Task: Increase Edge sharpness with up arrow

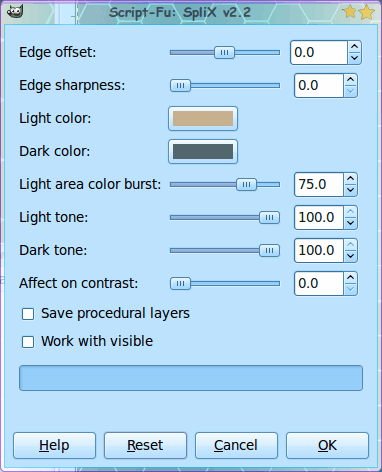Action: point(350,80)
